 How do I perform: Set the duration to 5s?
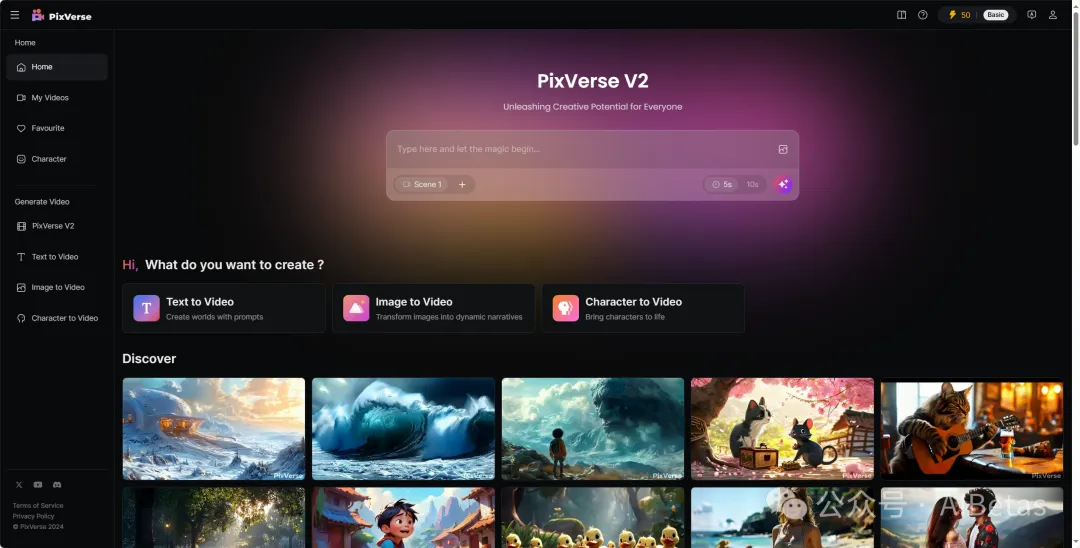721,185
